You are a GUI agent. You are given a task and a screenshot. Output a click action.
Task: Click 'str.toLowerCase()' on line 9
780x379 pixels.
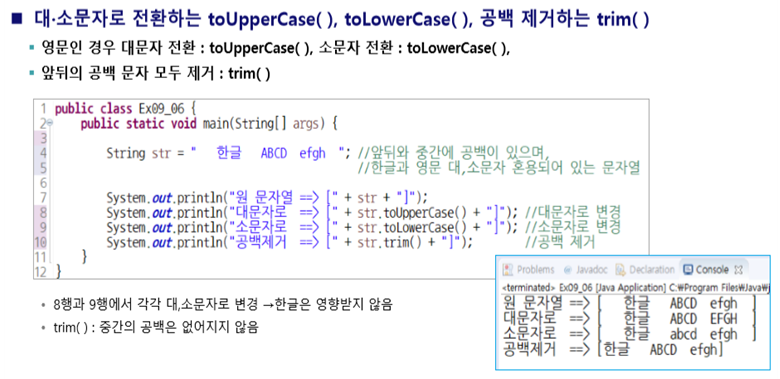coord(412,227)
